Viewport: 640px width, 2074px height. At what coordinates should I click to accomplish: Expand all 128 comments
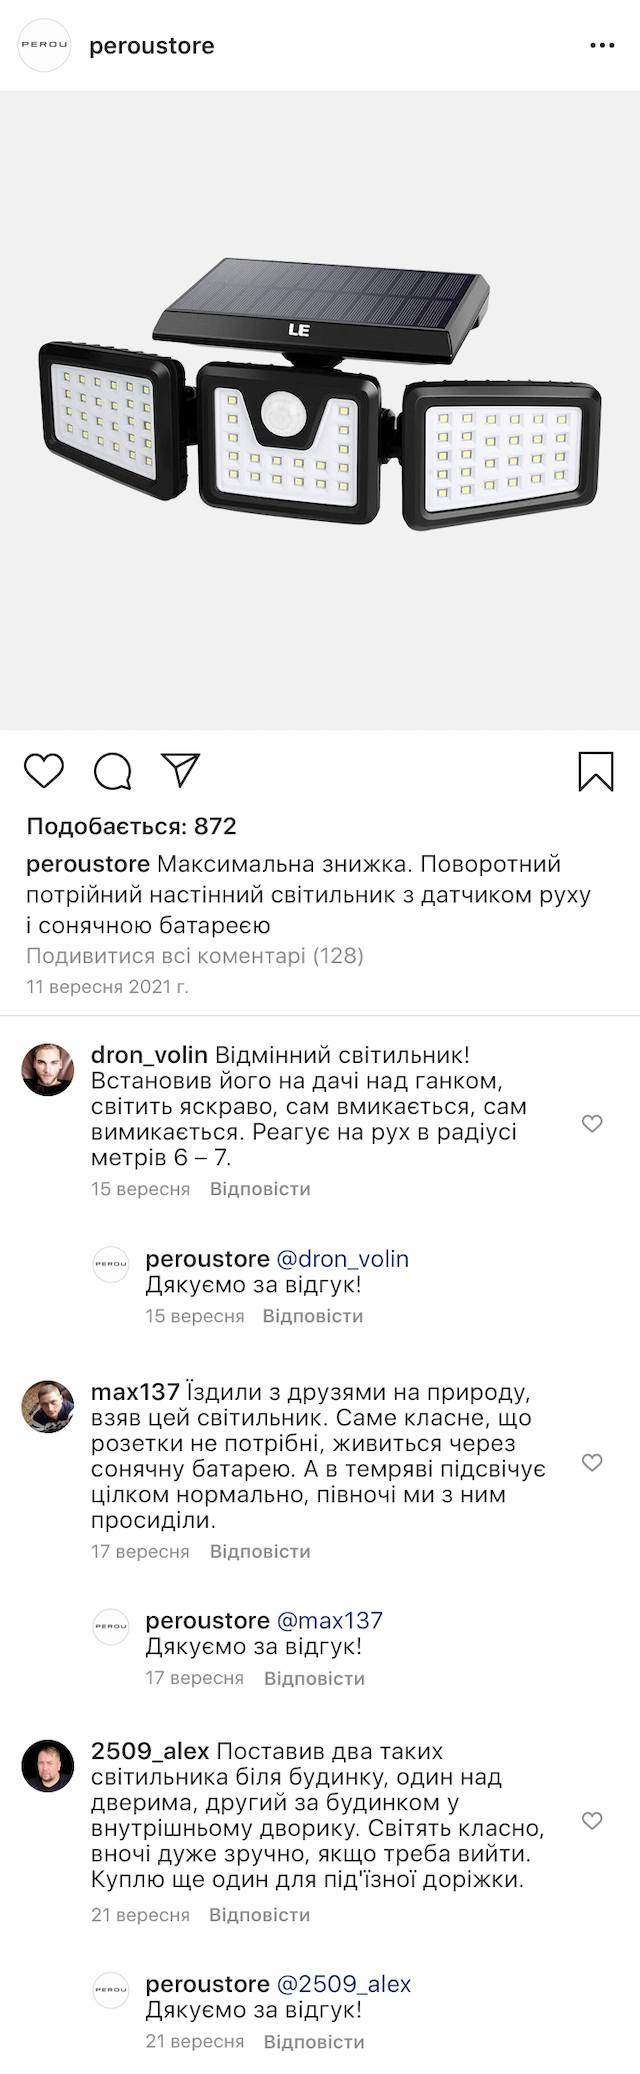pos(195,955)
